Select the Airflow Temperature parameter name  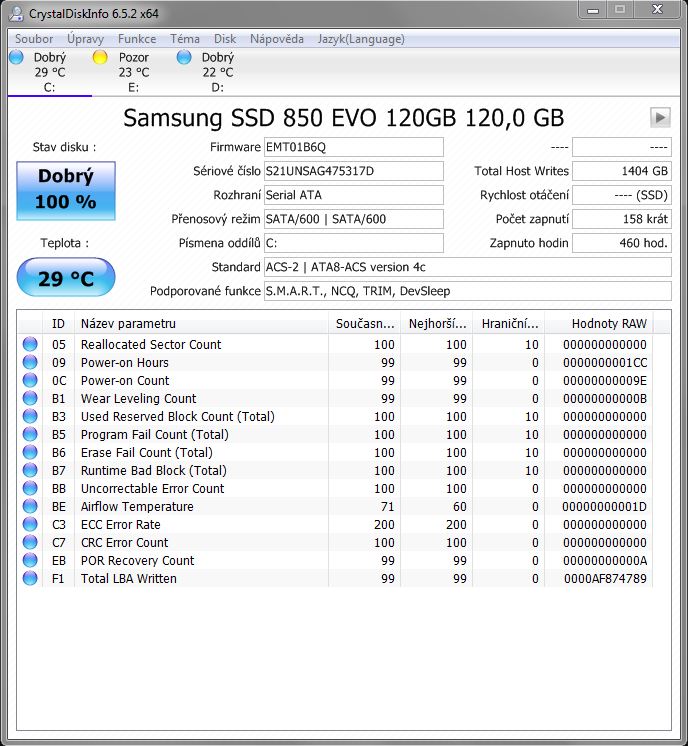click(x=137, y=507)
